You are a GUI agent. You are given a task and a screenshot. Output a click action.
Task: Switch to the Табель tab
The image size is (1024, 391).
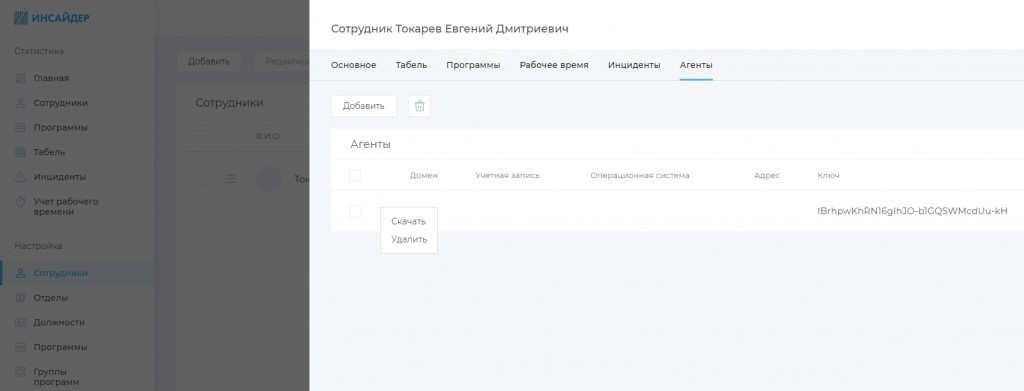(x=411, y=65)
